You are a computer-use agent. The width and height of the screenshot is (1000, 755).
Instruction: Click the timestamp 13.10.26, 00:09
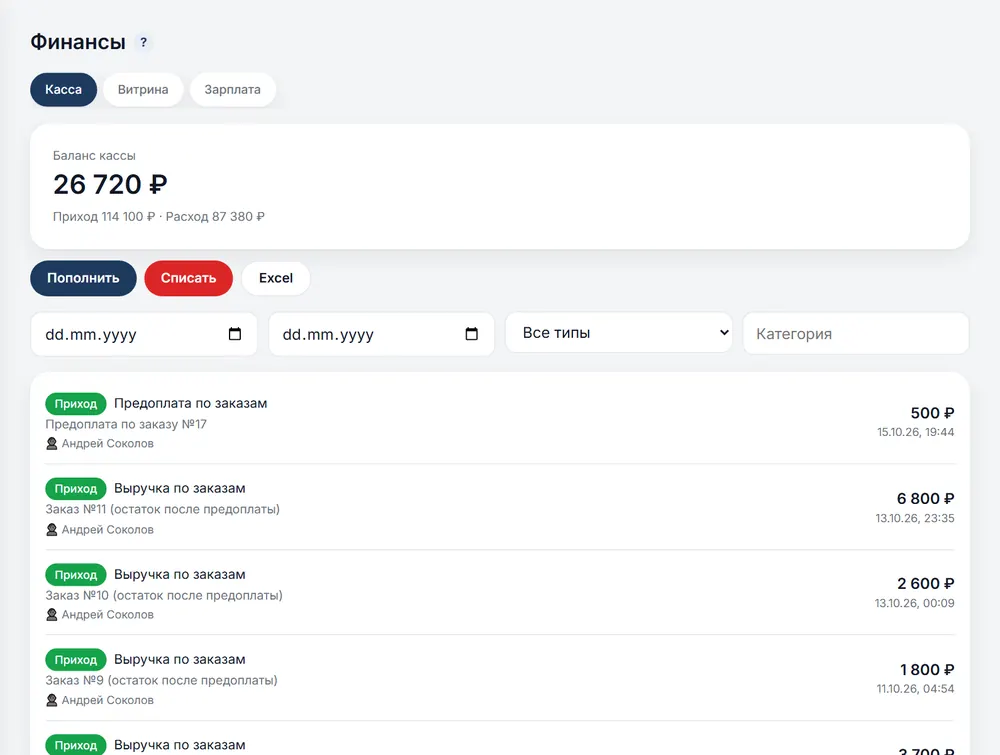pyautogui.click(x=915, y=603)
